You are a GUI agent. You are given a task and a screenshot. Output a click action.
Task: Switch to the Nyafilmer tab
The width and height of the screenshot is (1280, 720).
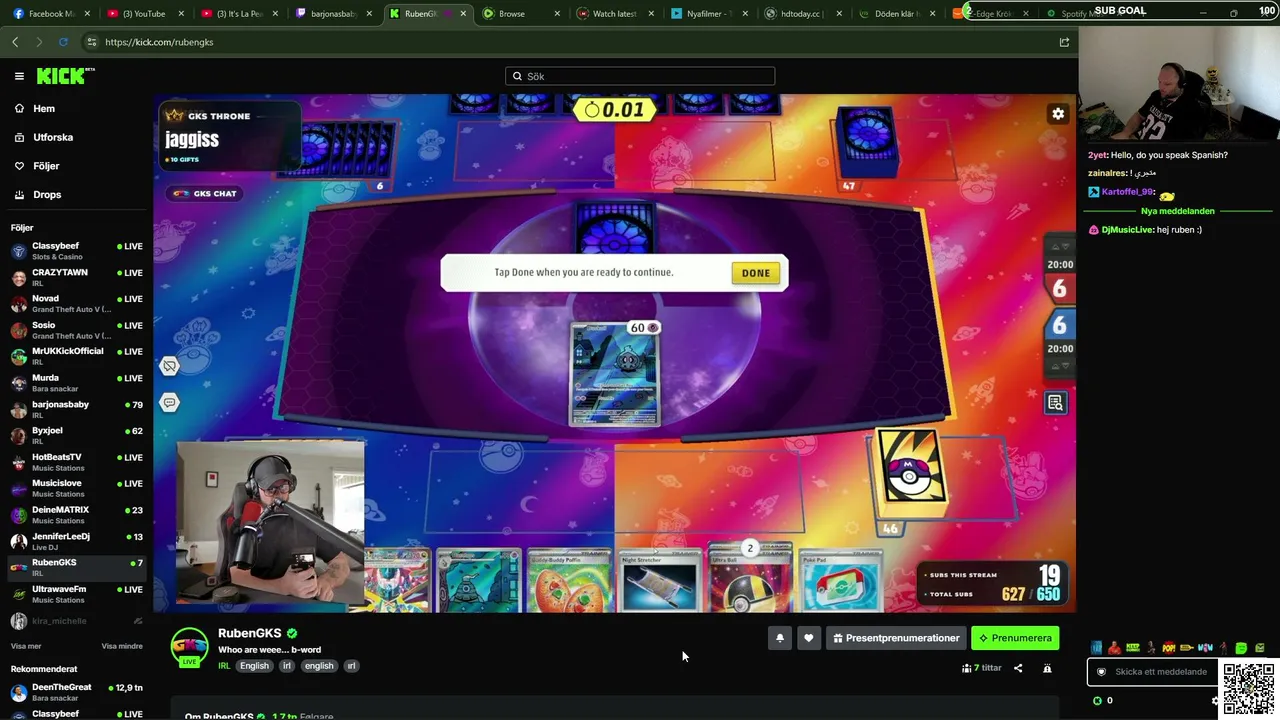[x=709, y=14]
